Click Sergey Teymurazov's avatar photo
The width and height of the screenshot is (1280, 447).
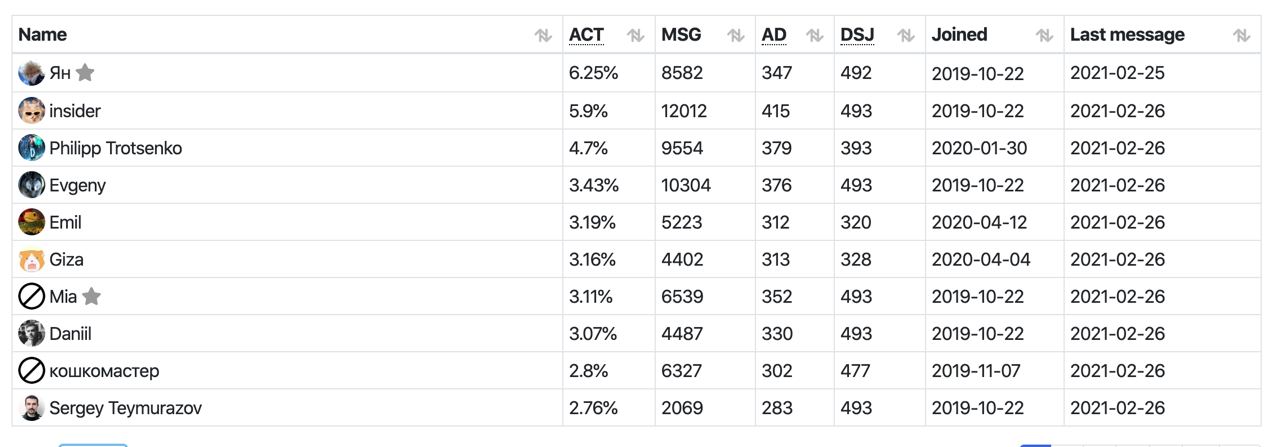pyautogui.click(x=32, y=408)
